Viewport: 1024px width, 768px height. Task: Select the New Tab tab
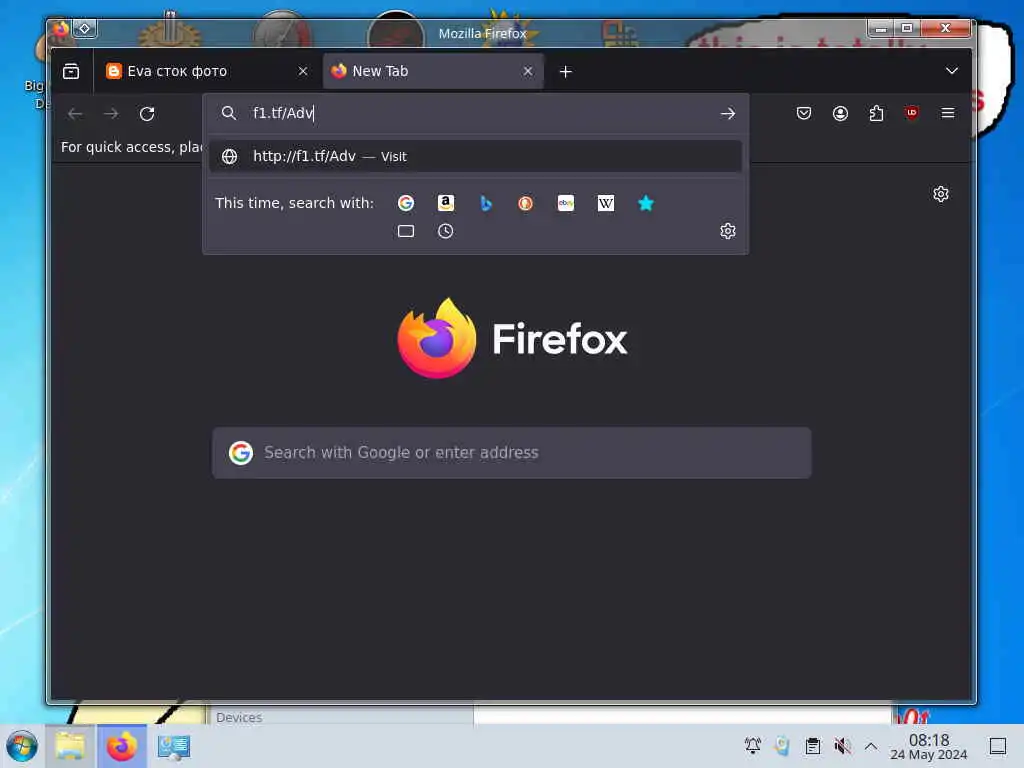point(433,71)
